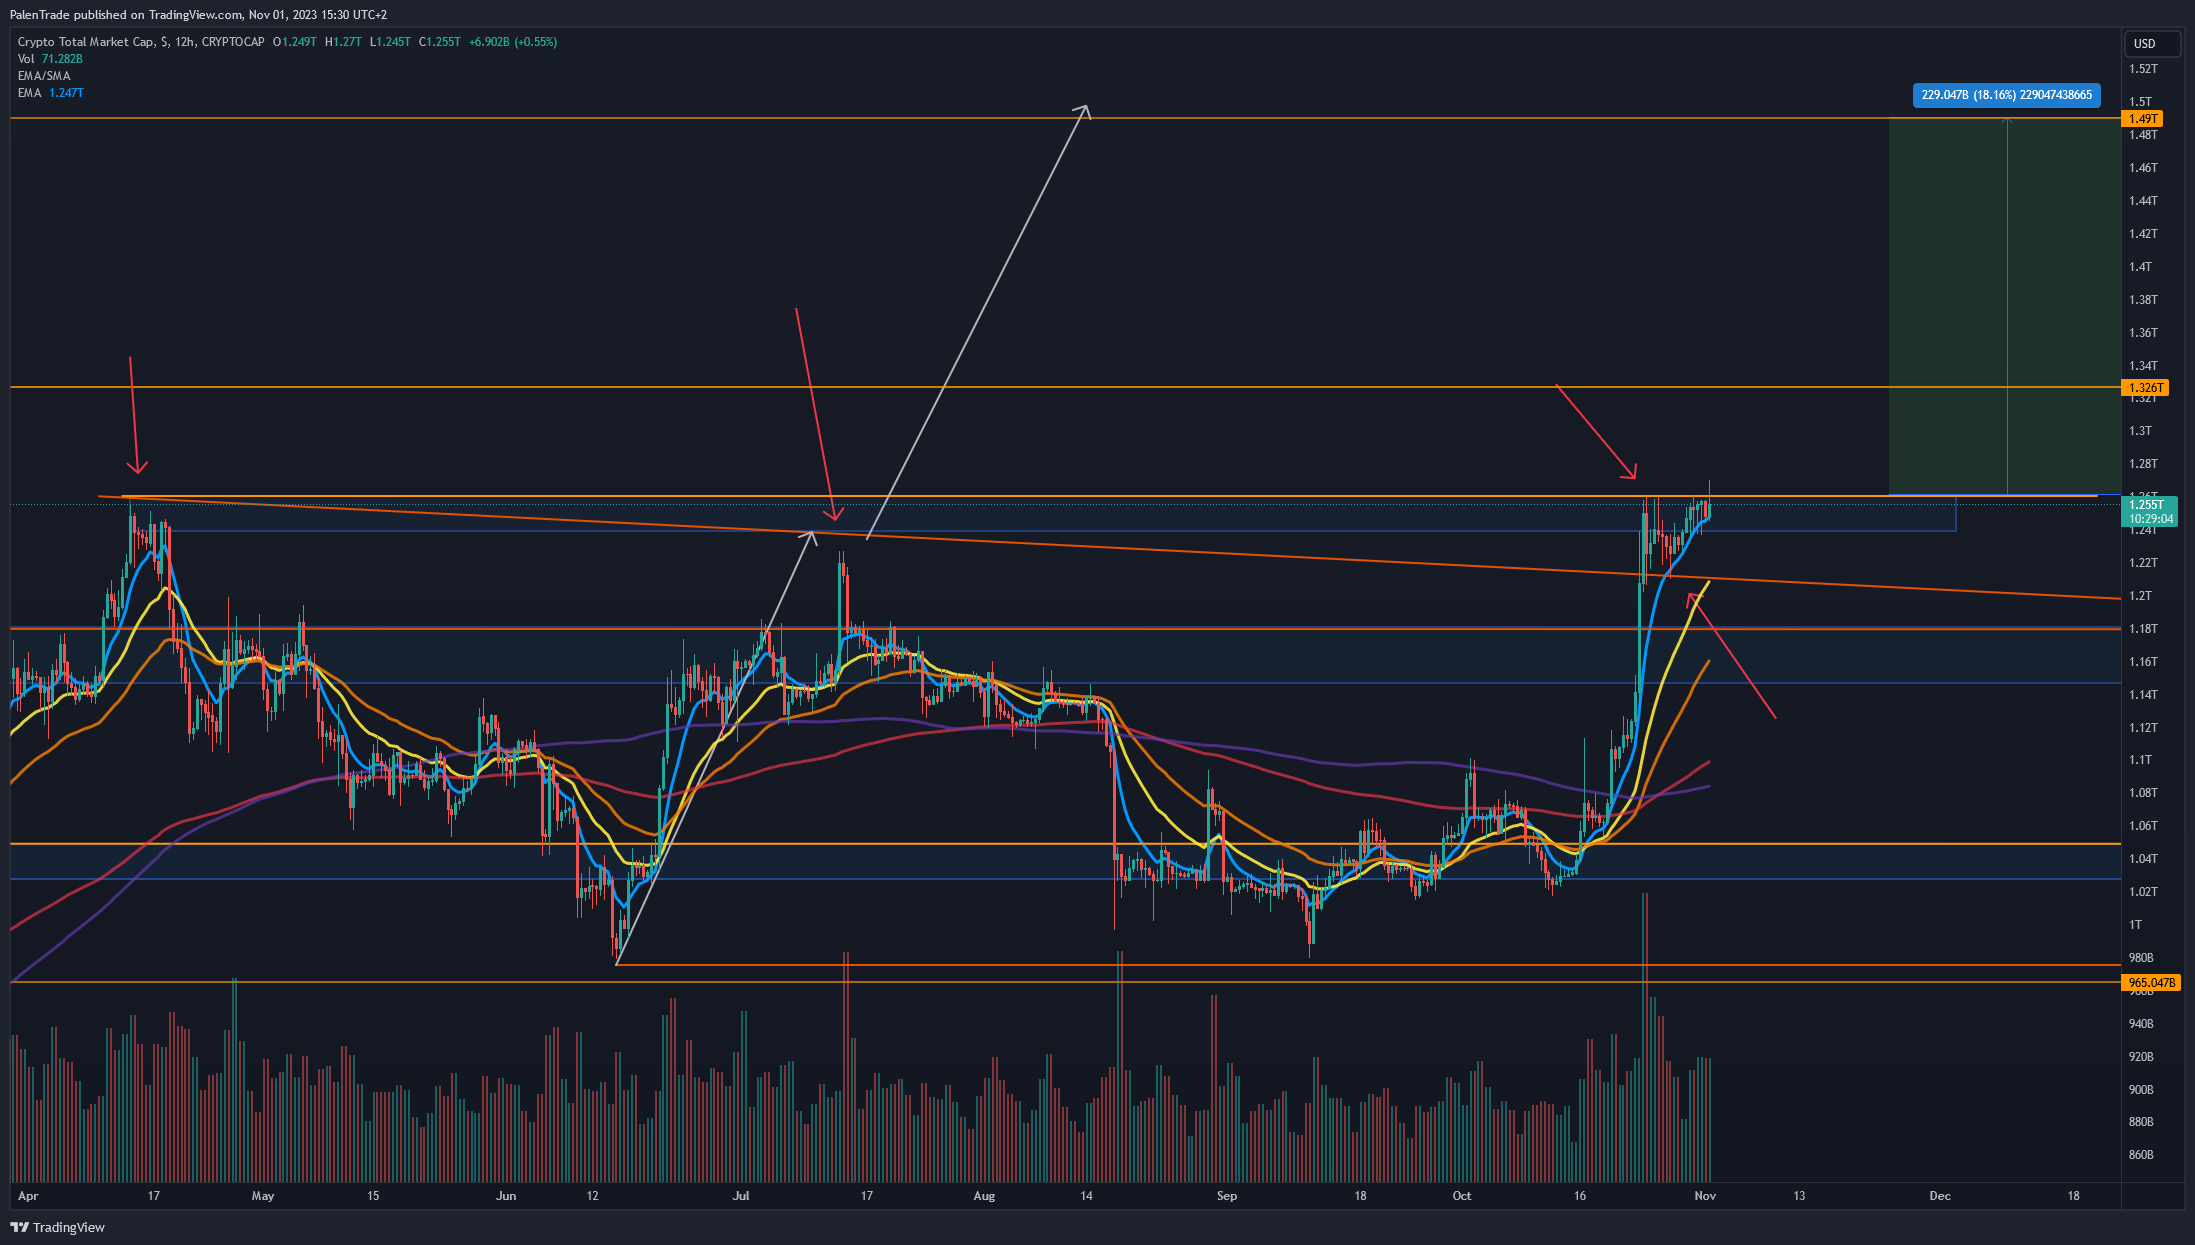Click the green 1.255T current price label
Screen dimensions: 2195x1245
pyautogui.click(x=2149, y=512)
